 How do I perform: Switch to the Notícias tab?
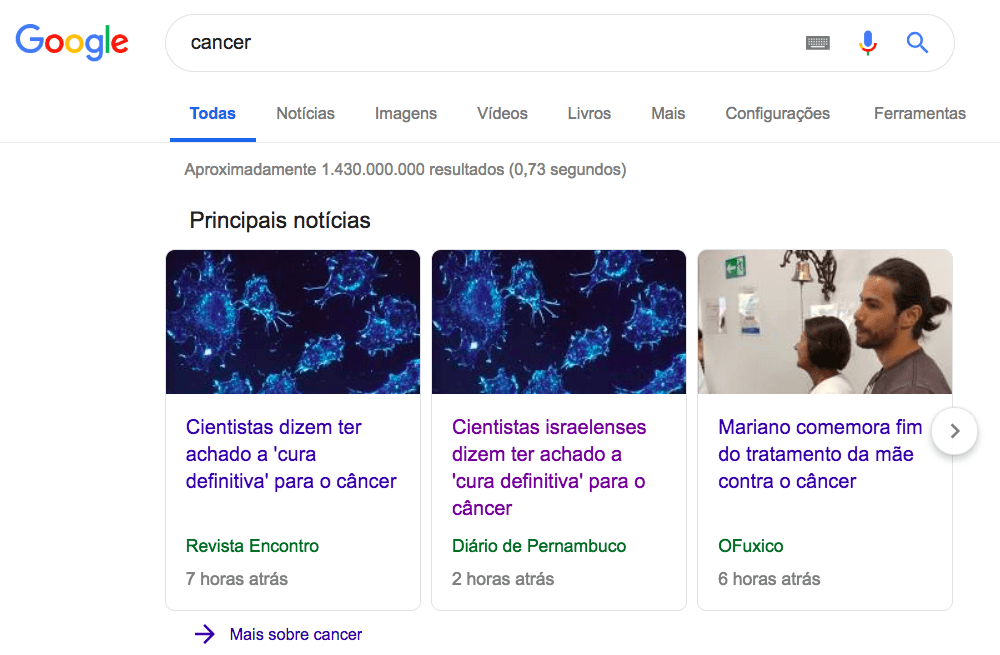click(305, 113)
